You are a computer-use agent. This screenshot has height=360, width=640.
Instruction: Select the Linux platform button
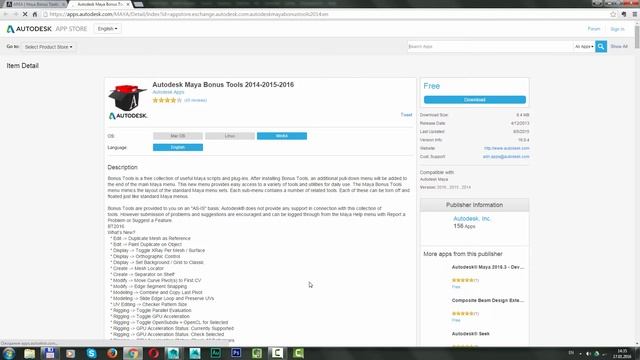230,136
